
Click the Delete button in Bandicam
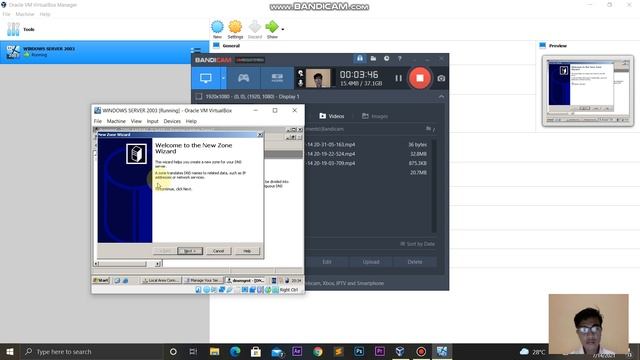click(415, 262)
